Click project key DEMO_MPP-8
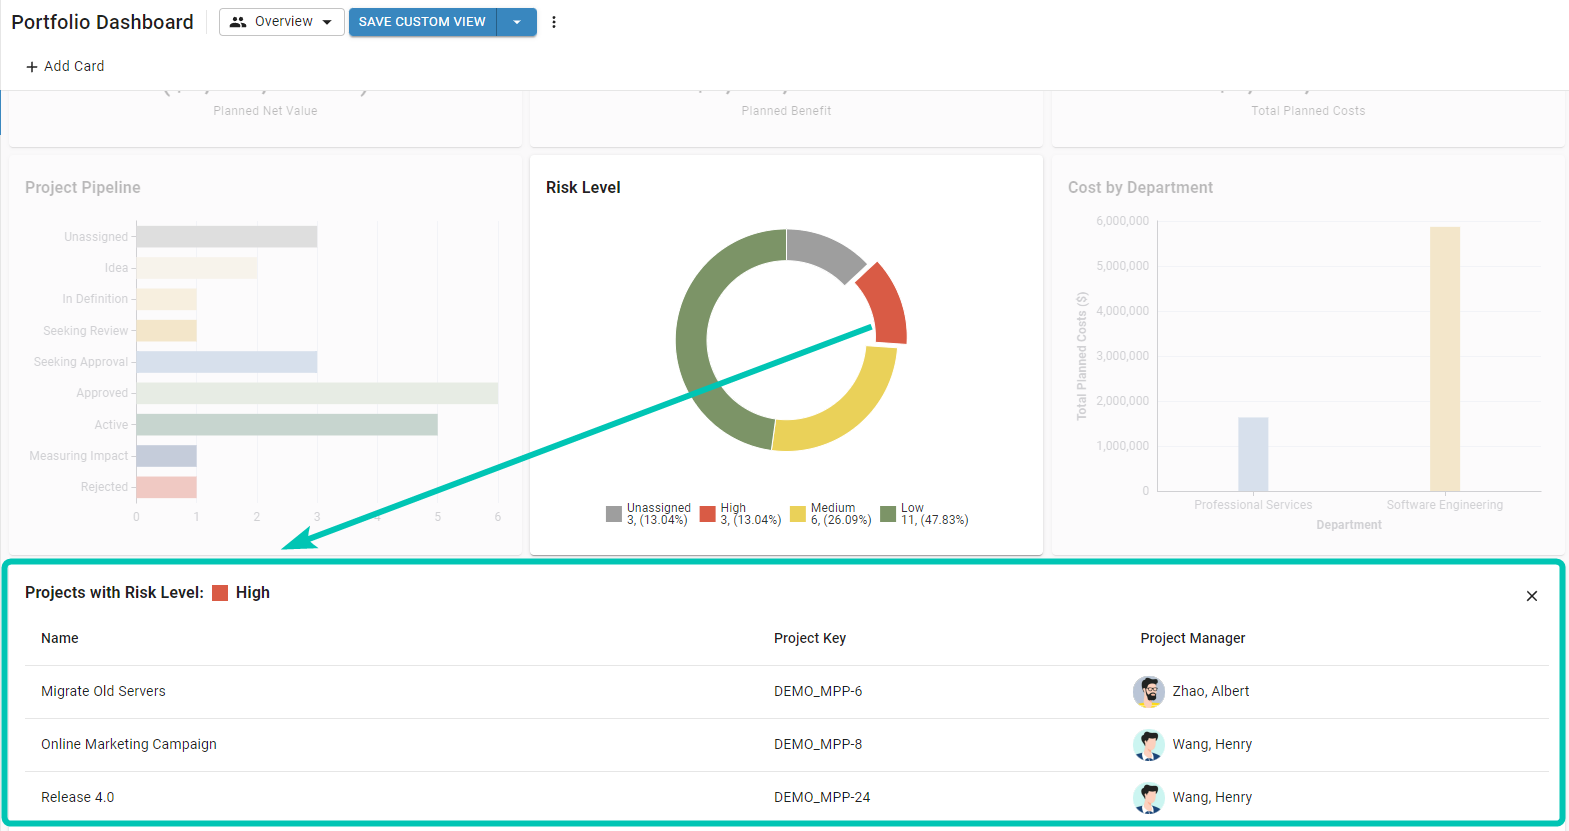Image resolution: width=1569 pixels, height=831 pixels. click(x=818, y=744)
